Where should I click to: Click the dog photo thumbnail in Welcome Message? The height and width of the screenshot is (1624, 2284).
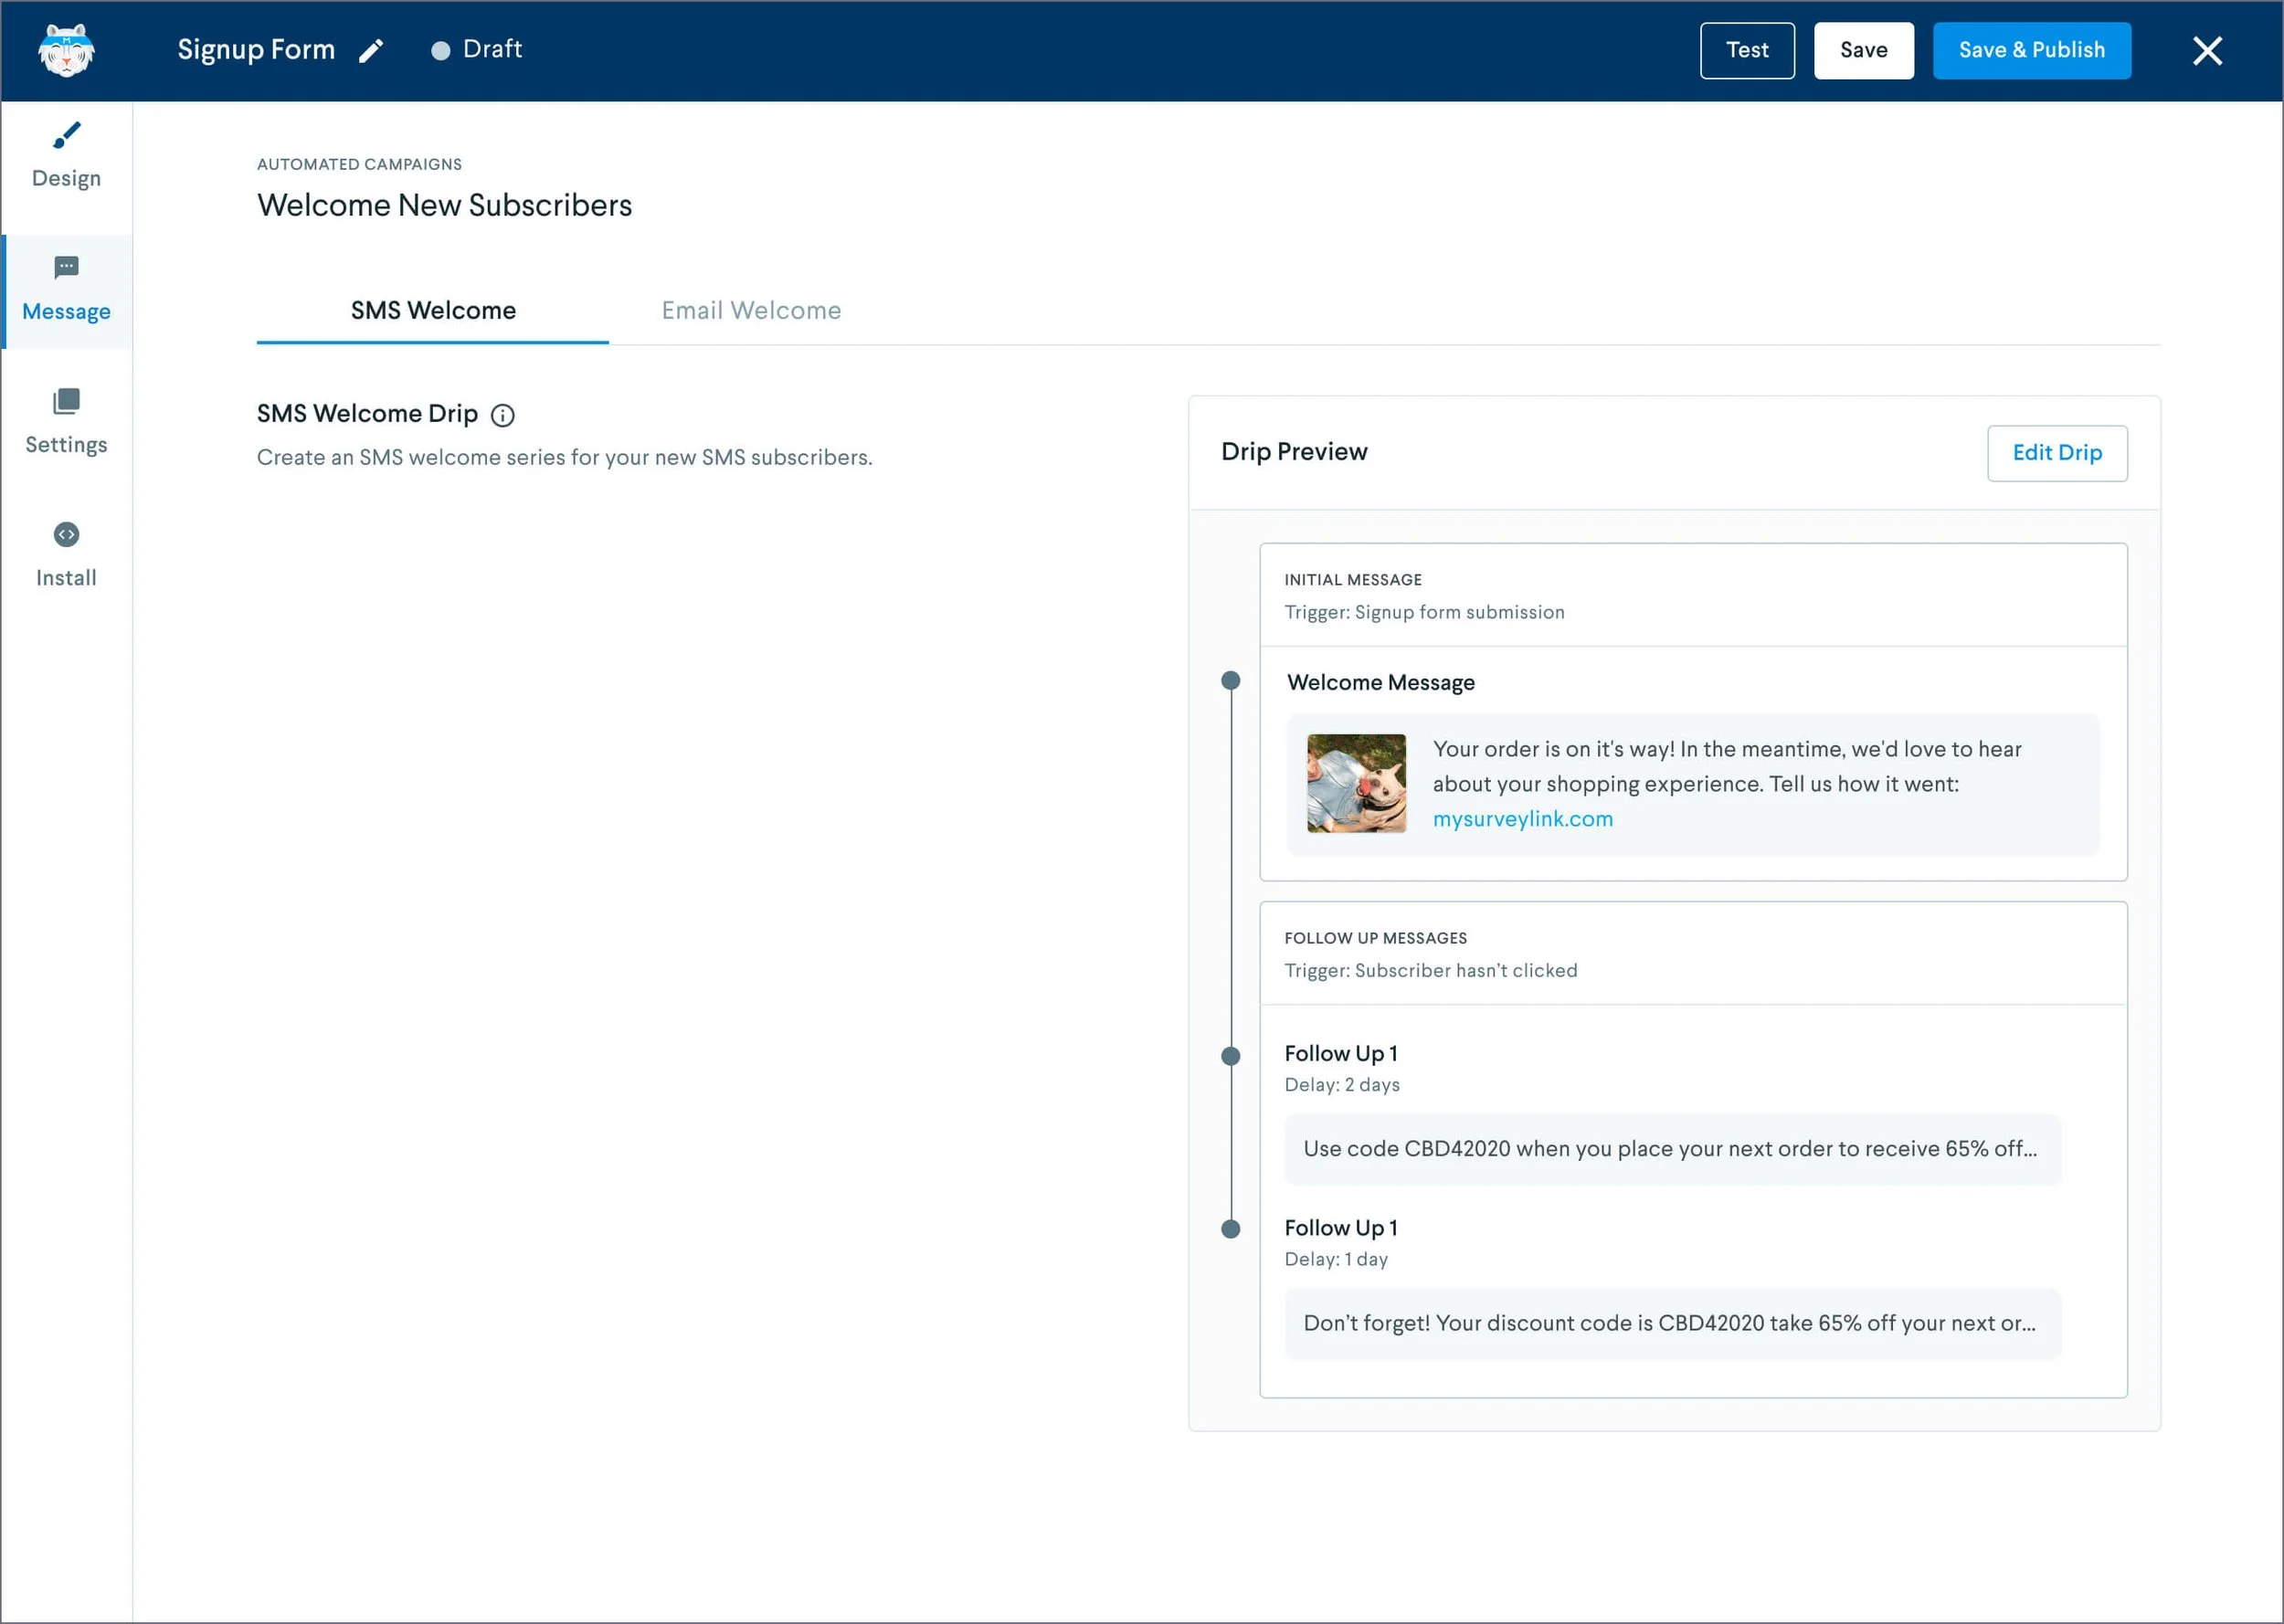[x=1356, y=784]
